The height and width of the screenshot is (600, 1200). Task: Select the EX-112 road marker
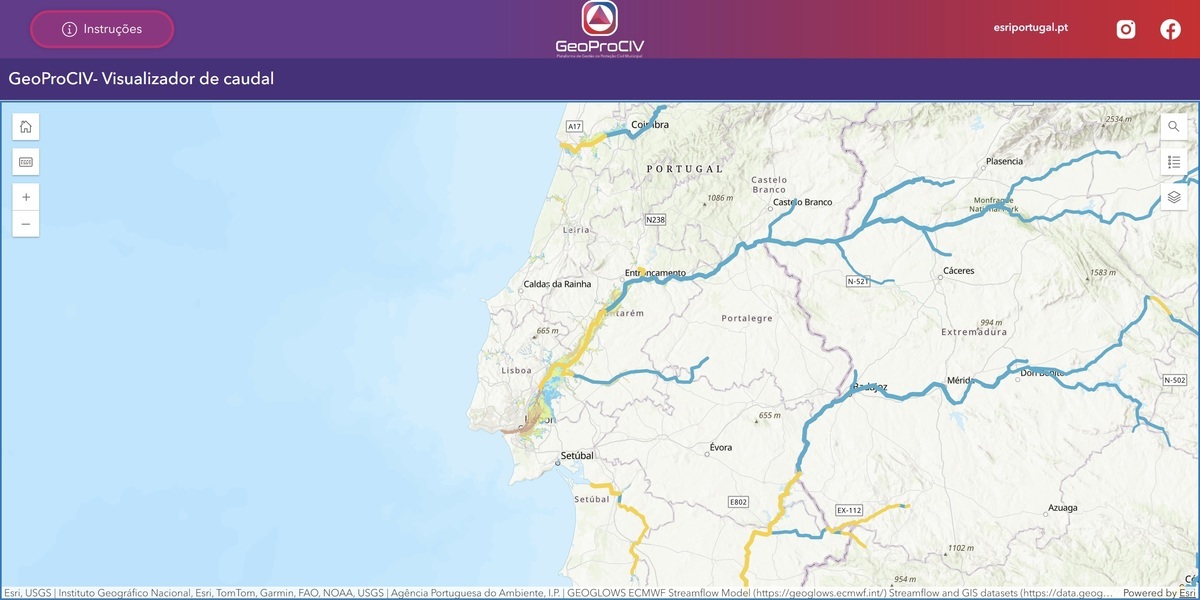pos(848,510)
